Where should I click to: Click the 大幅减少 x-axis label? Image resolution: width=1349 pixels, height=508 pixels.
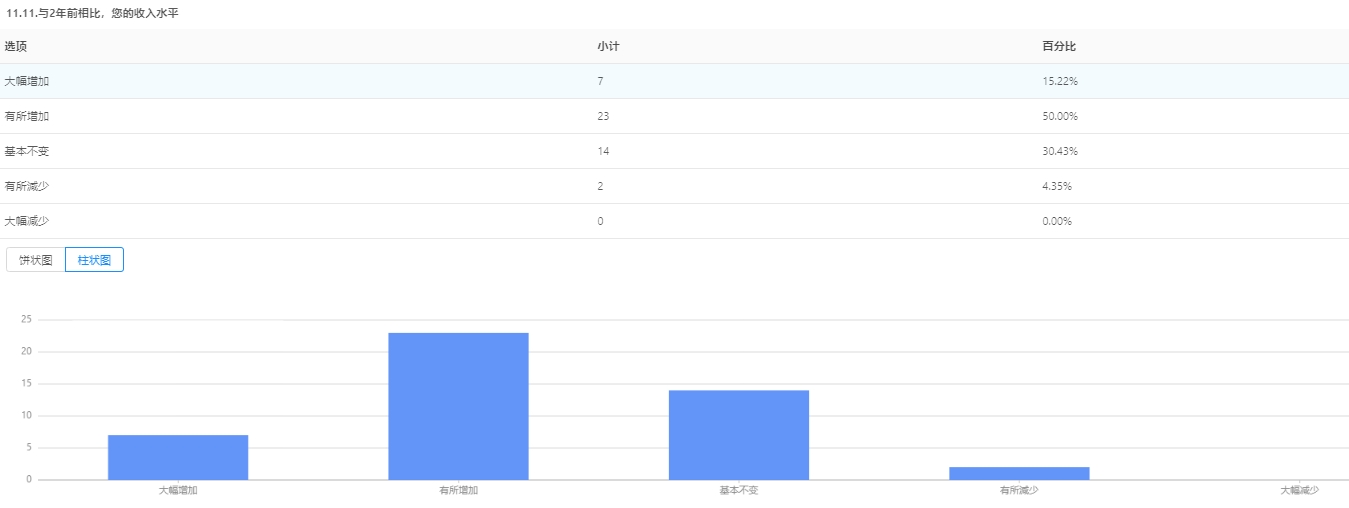(x=1299, y=491)
